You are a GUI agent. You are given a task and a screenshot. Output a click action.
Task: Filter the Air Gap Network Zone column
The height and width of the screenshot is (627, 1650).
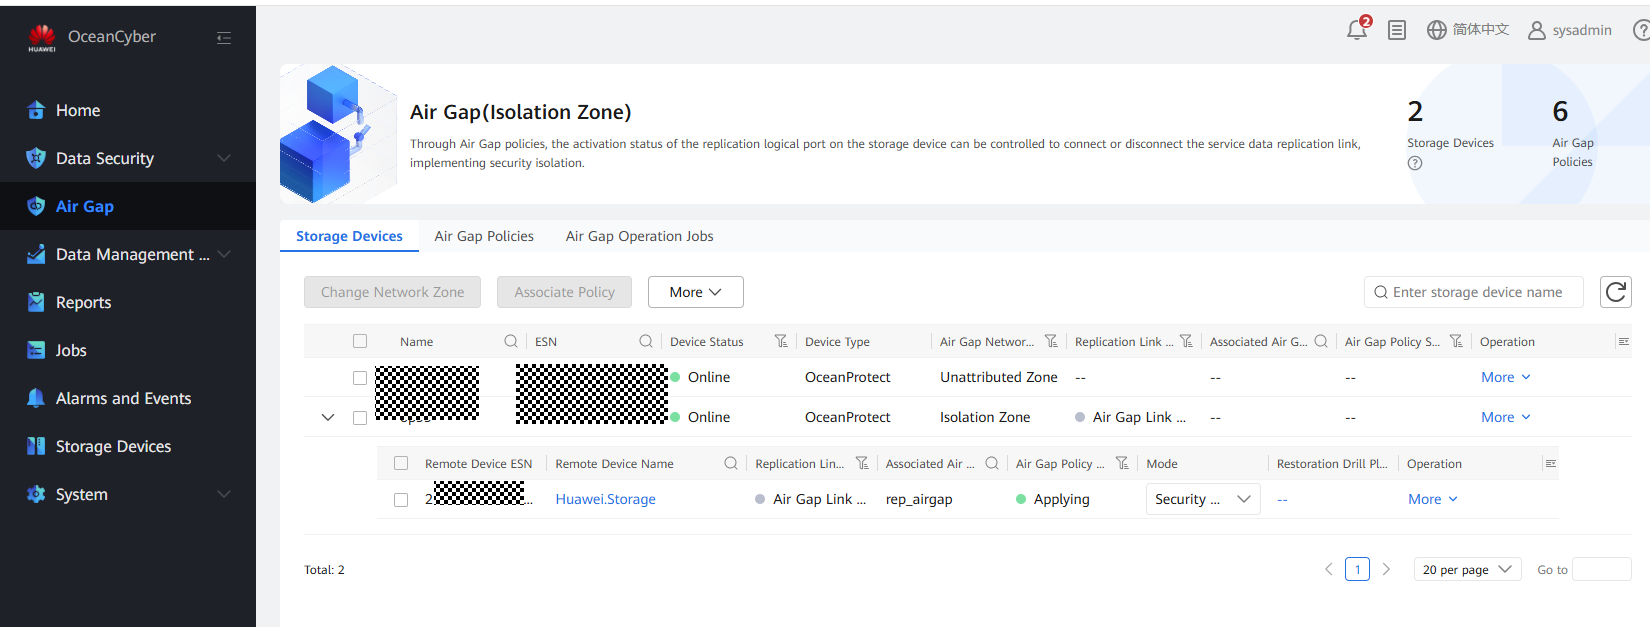point(1051,341)
